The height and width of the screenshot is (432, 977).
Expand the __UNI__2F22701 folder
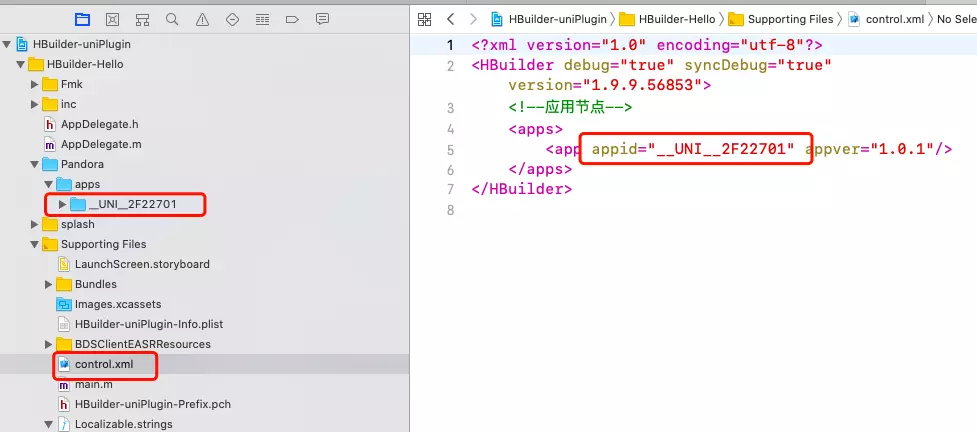click(x=63, y=204)
